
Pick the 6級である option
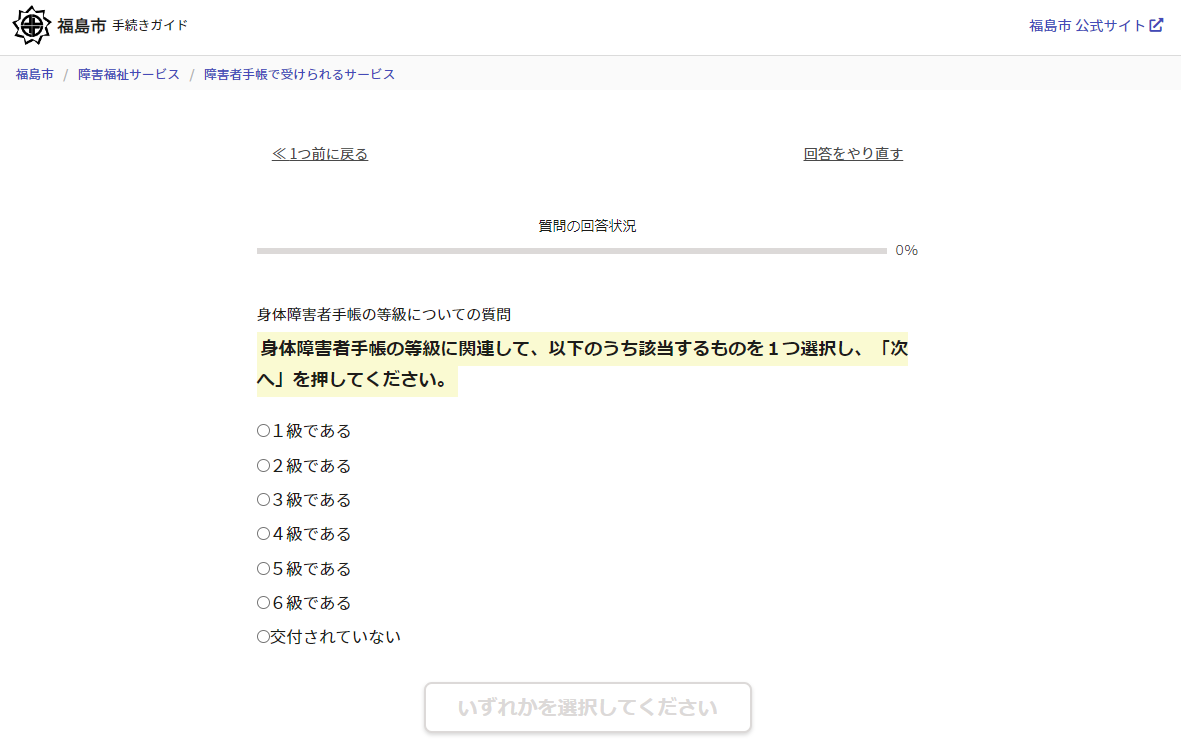coord(263,603)
